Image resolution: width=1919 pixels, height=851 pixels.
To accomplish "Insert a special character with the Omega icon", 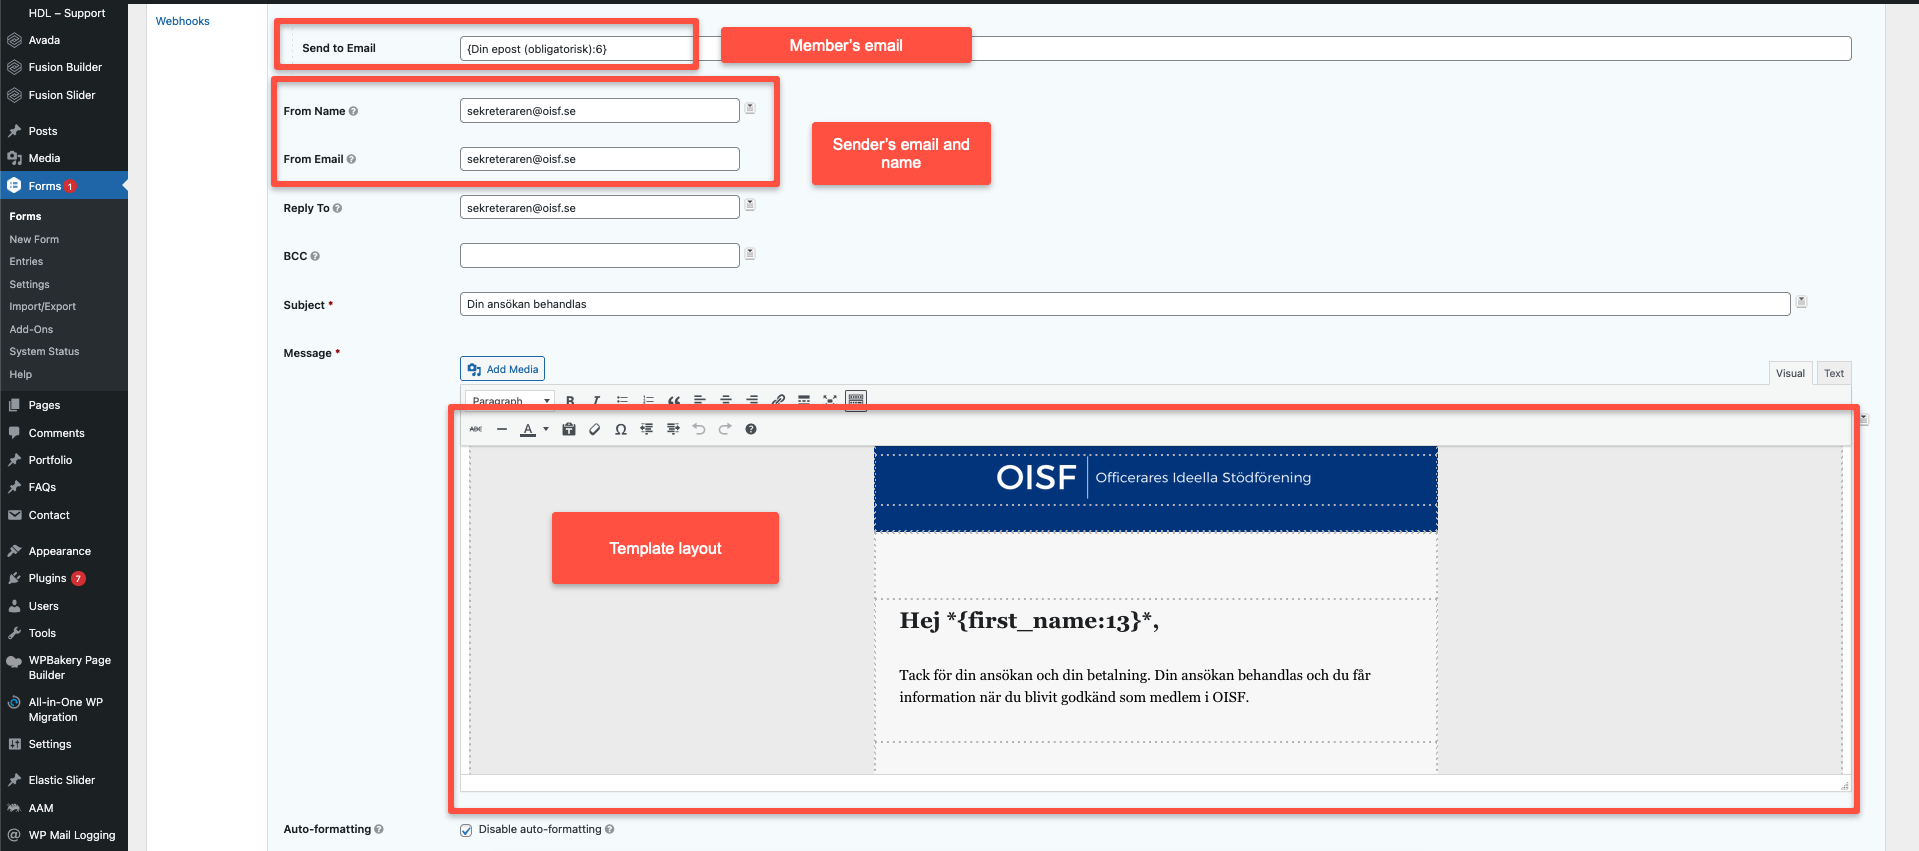I will click(x=621, y=429).
